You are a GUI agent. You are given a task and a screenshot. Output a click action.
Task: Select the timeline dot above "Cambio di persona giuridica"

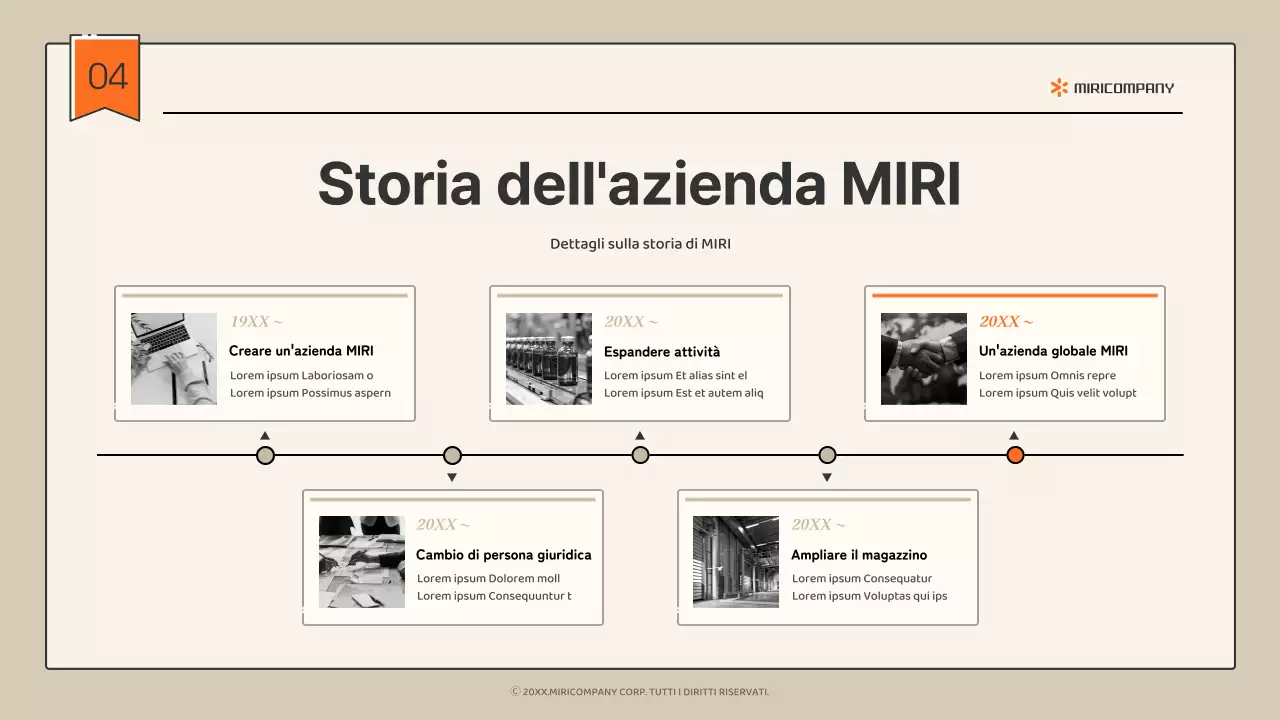[x=452, y=455]
